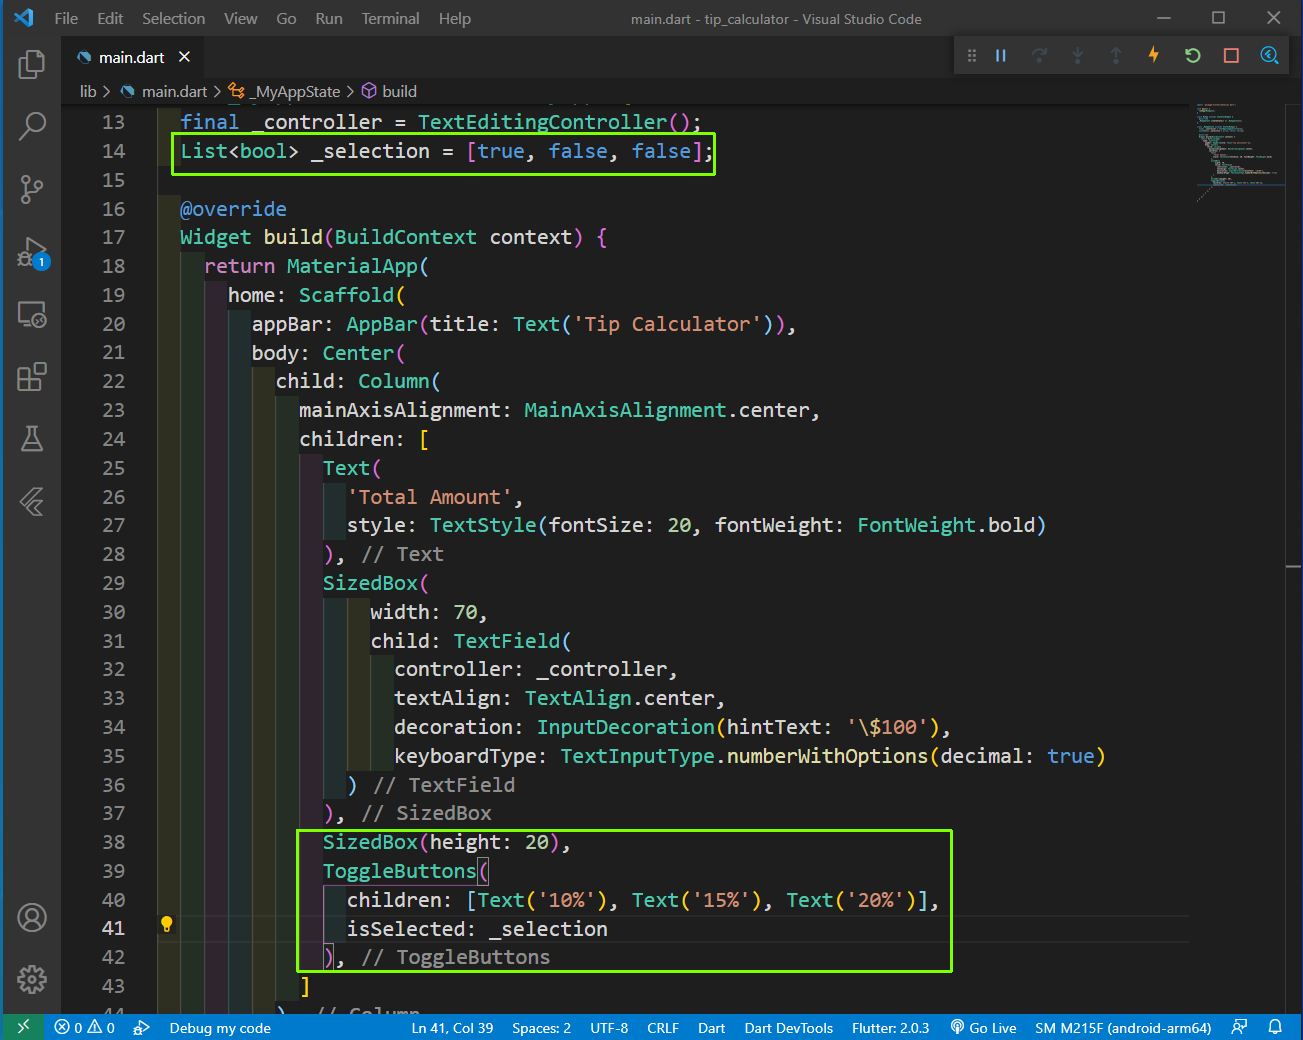Open the Testing flask view
Viewport: 1303px width, 1040px height.
32,439
